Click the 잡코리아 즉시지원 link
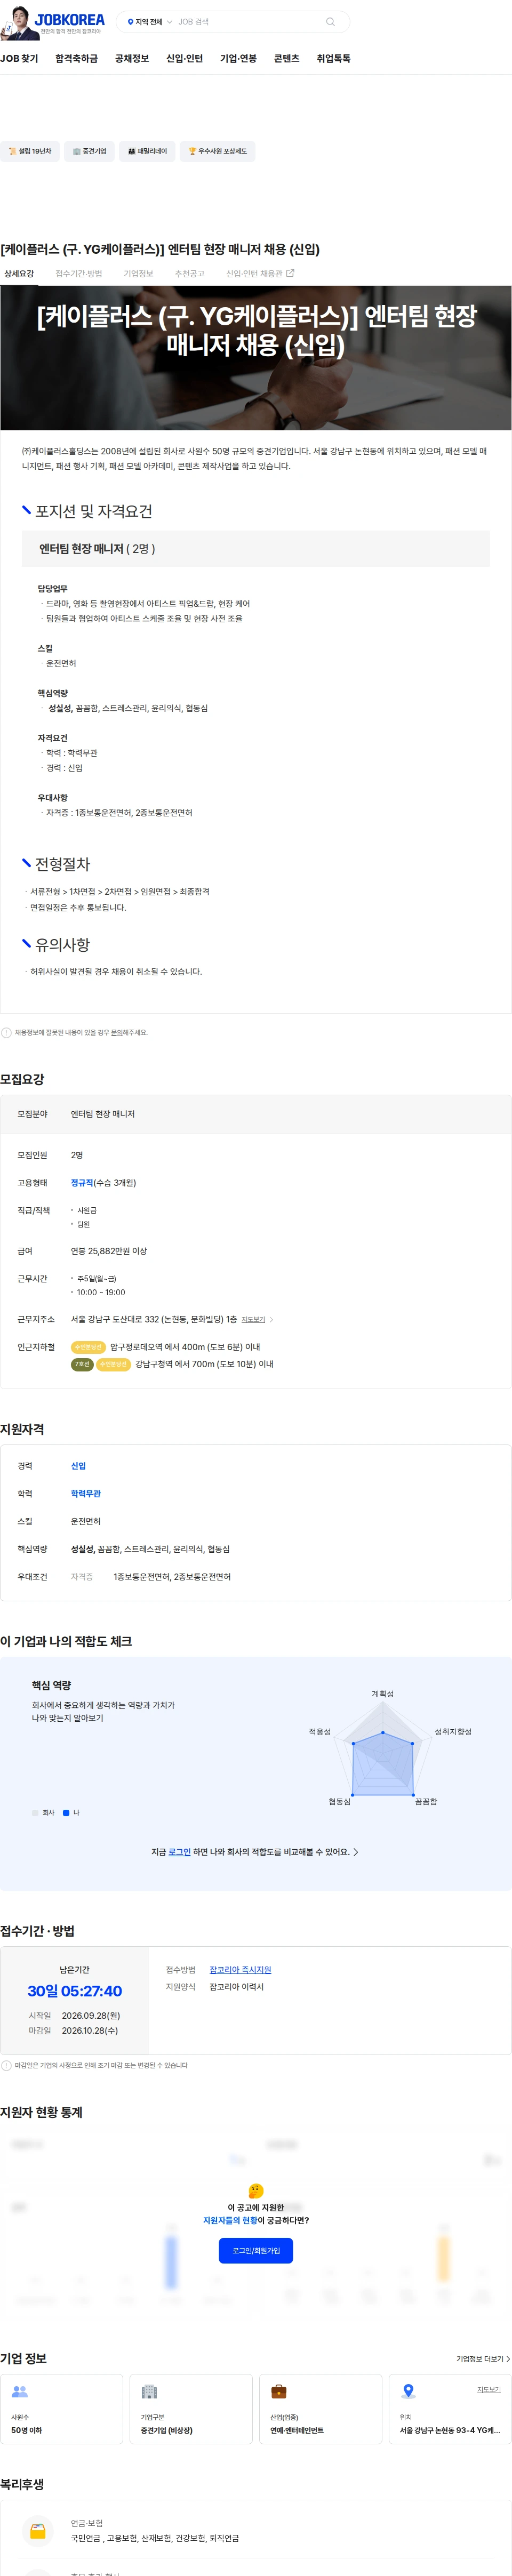The height and width of the screenshot is (2576, 512). tap(240, 1969)
